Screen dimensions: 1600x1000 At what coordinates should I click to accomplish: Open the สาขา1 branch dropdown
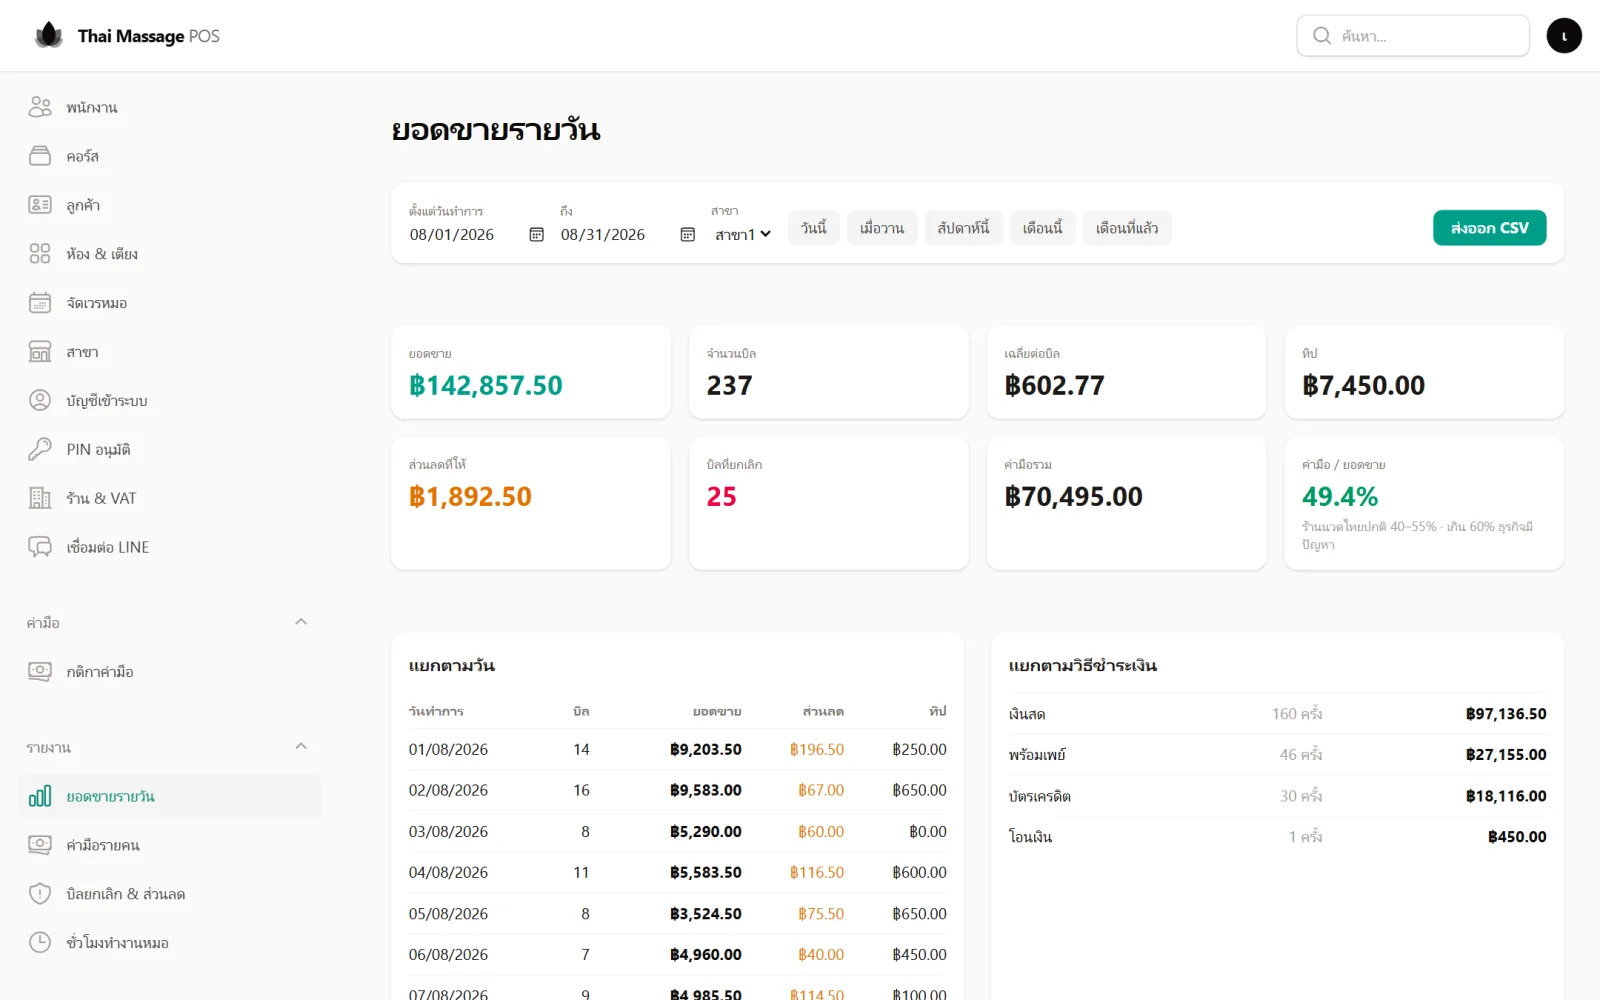pyautogui.click(x=743, y=234)
